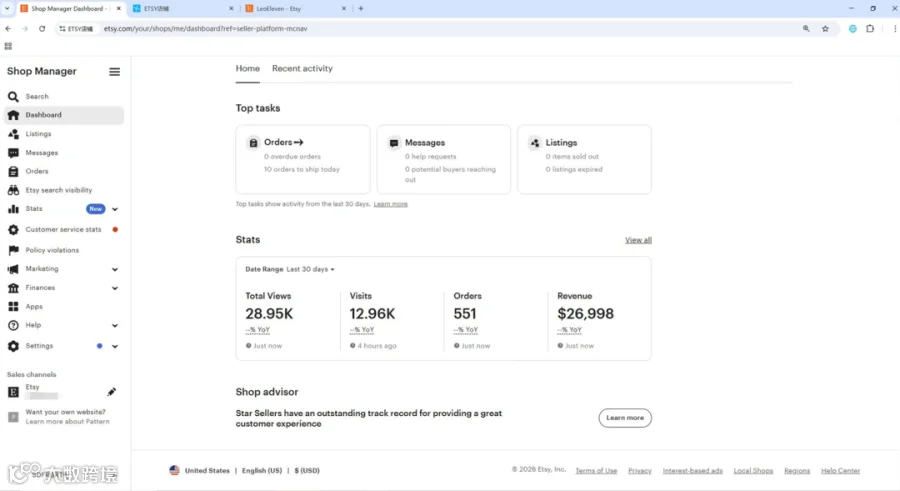Open the Privacy footer link

[x=639, y=470]
